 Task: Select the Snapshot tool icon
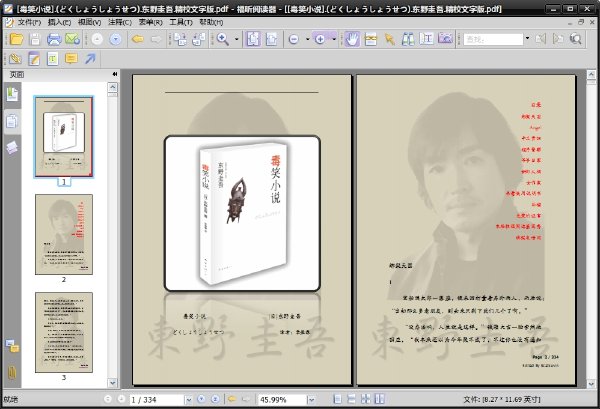pos(371,39)
